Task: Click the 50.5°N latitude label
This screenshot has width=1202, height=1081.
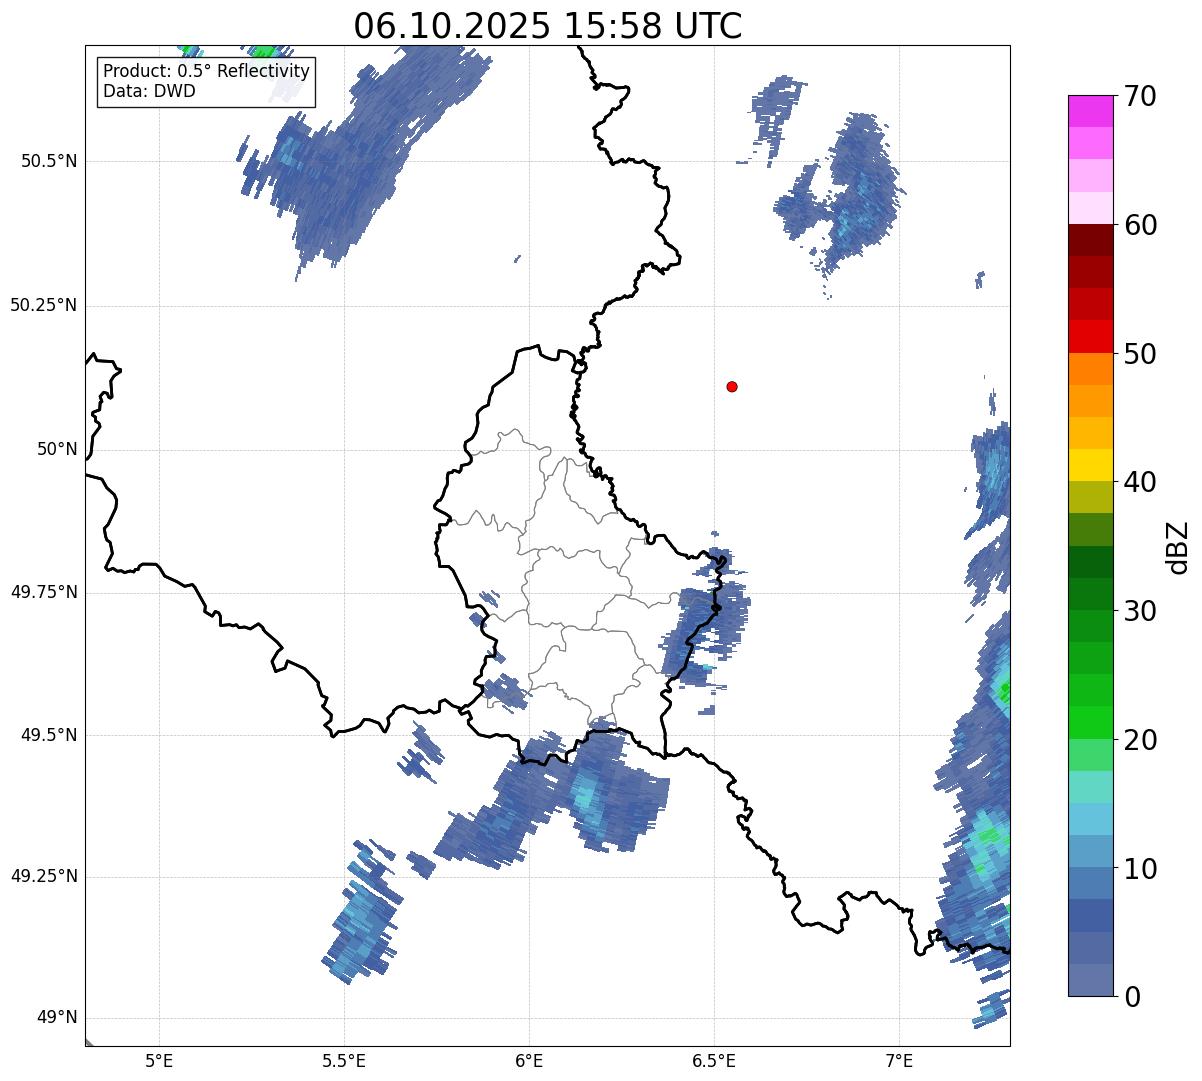Action: (x=48, y=161)
